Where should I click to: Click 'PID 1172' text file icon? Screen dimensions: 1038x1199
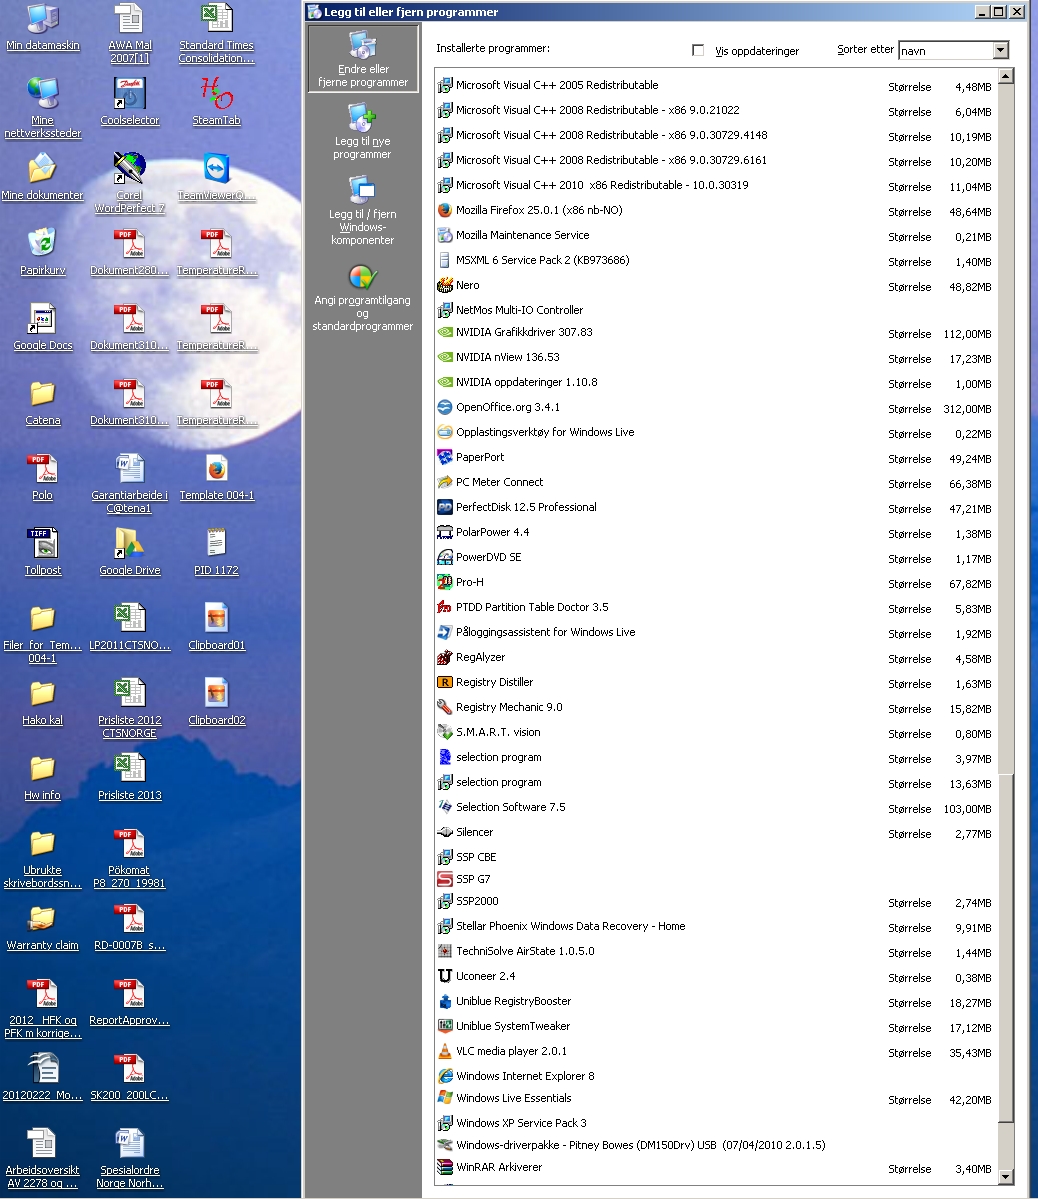coord(216,551)
